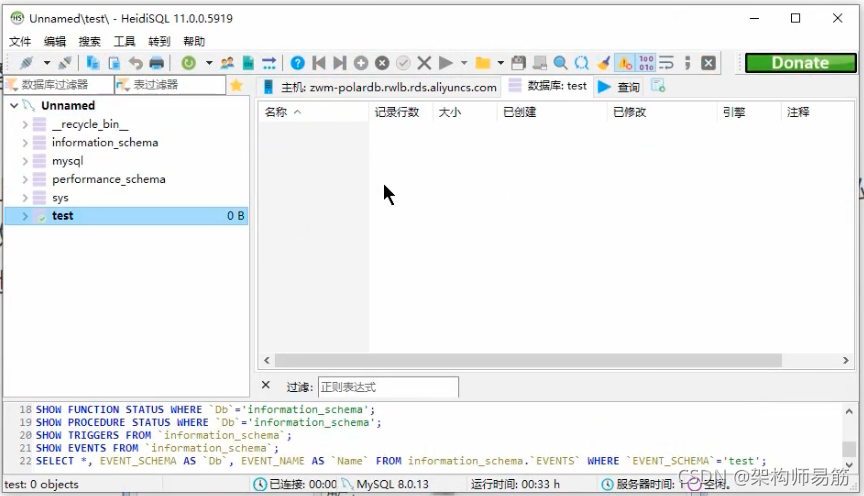Expand the test database node
This screenshot has width=864, height=496.
pyautogui.click(x=25, y=216)
